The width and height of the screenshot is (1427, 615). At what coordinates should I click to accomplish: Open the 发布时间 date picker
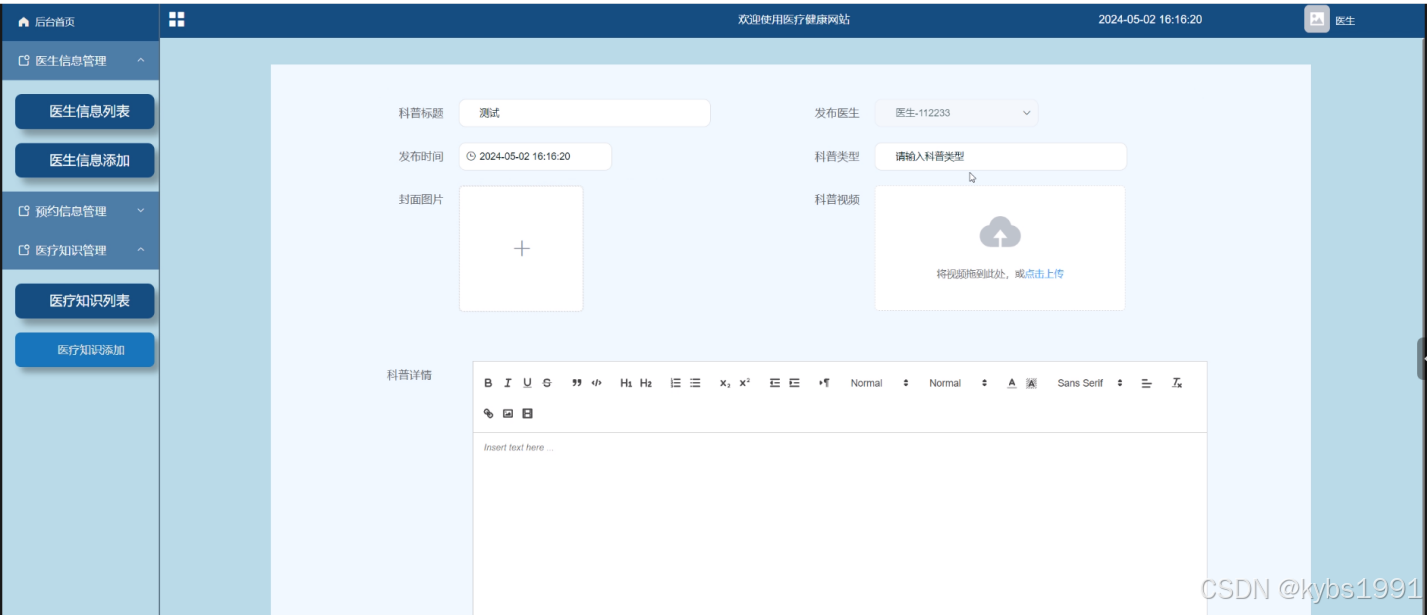click(x=535, y=156)
